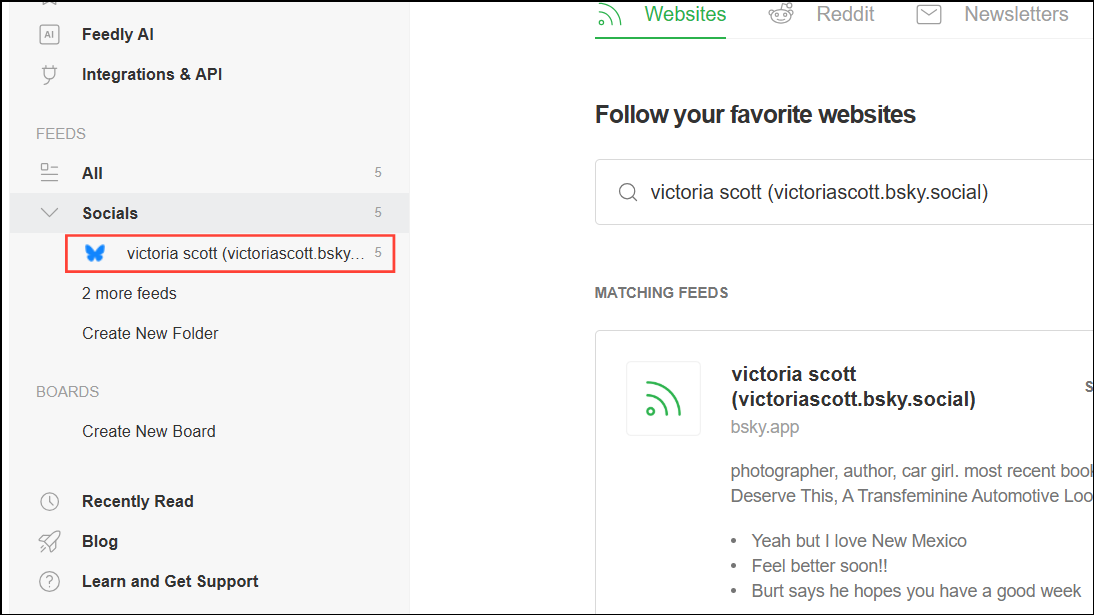This screenshot has width=1094, height=615.
Task: Switch to the Reddit tab
Action: click(845, 14)
